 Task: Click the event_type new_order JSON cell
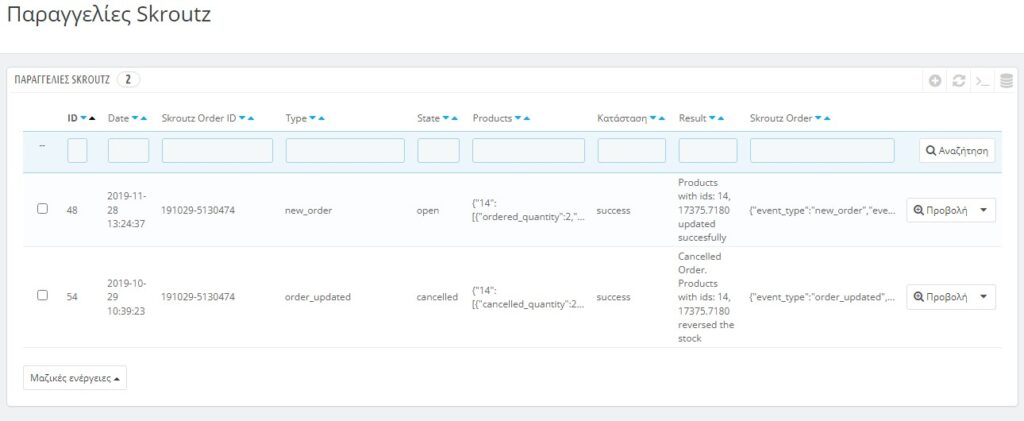coord(822,211)
